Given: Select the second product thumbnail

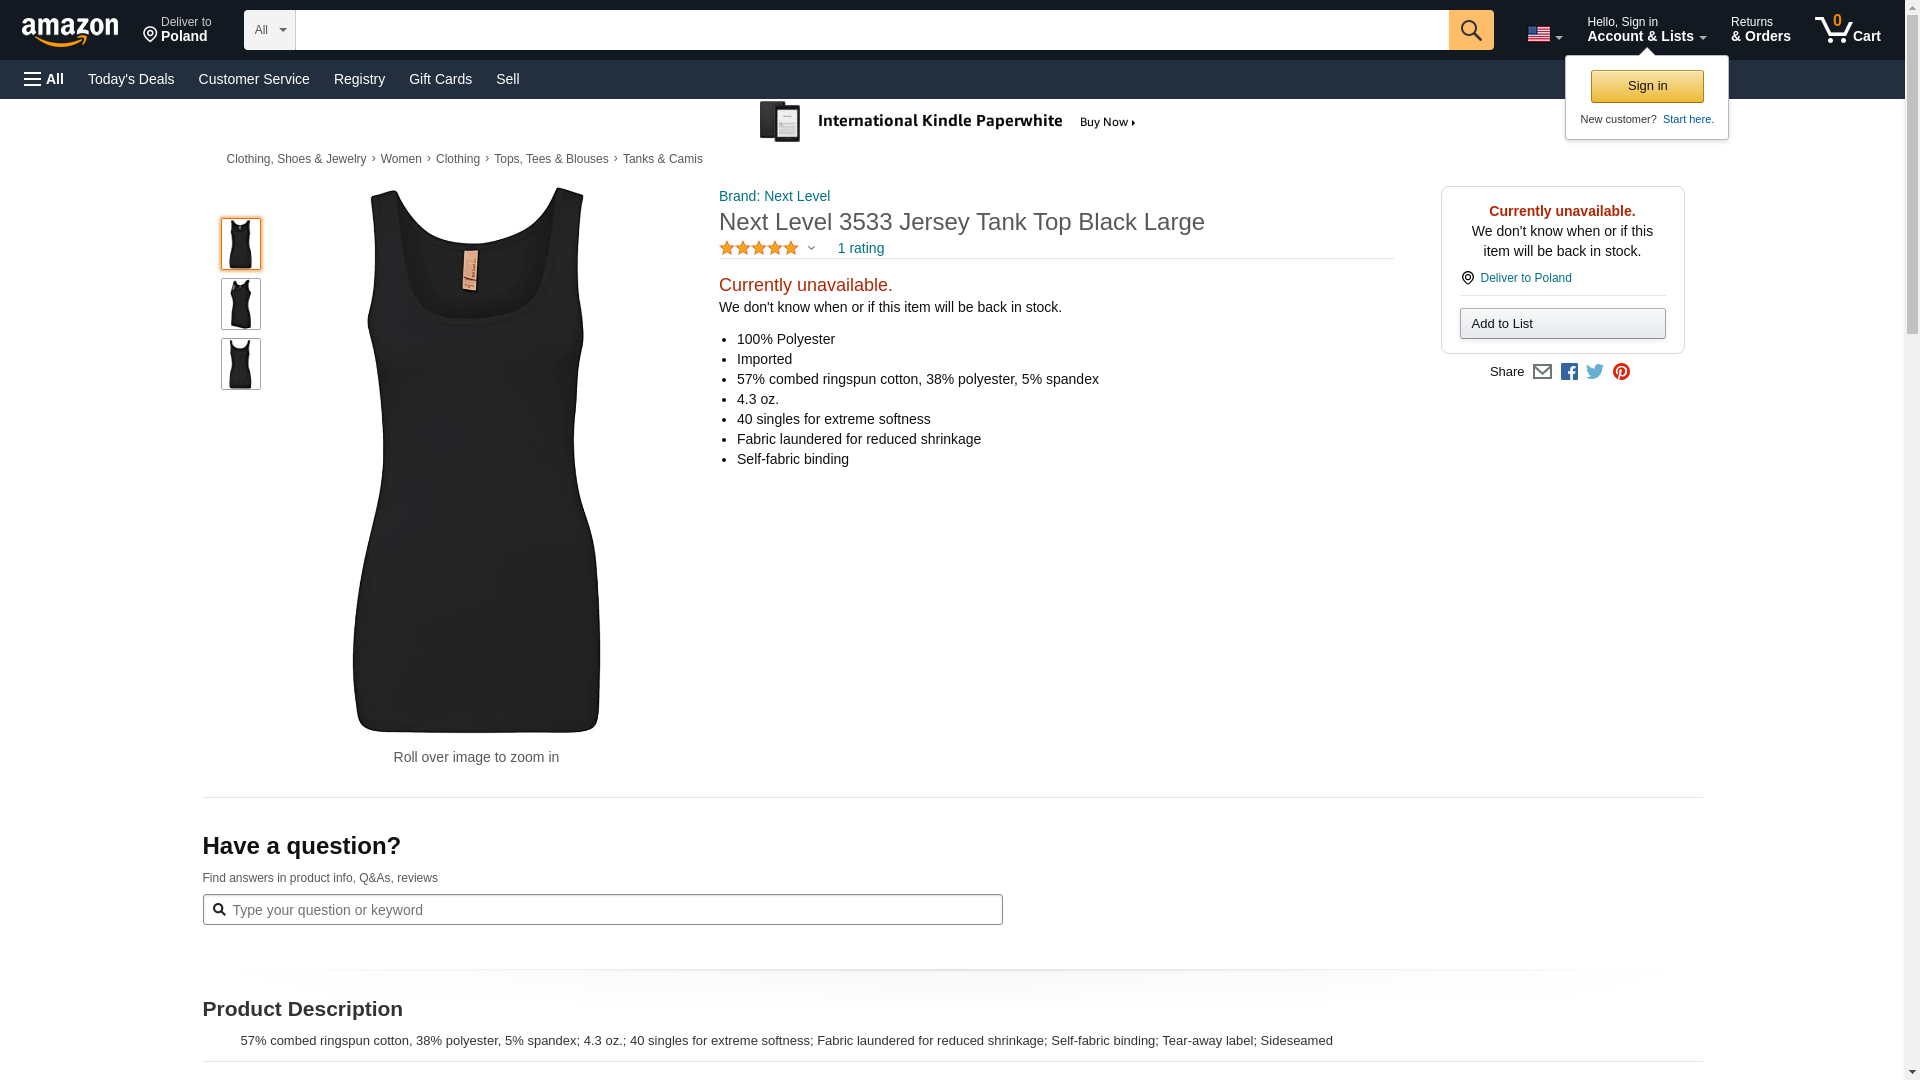Looking at the screenshot, I should point(241,304).
